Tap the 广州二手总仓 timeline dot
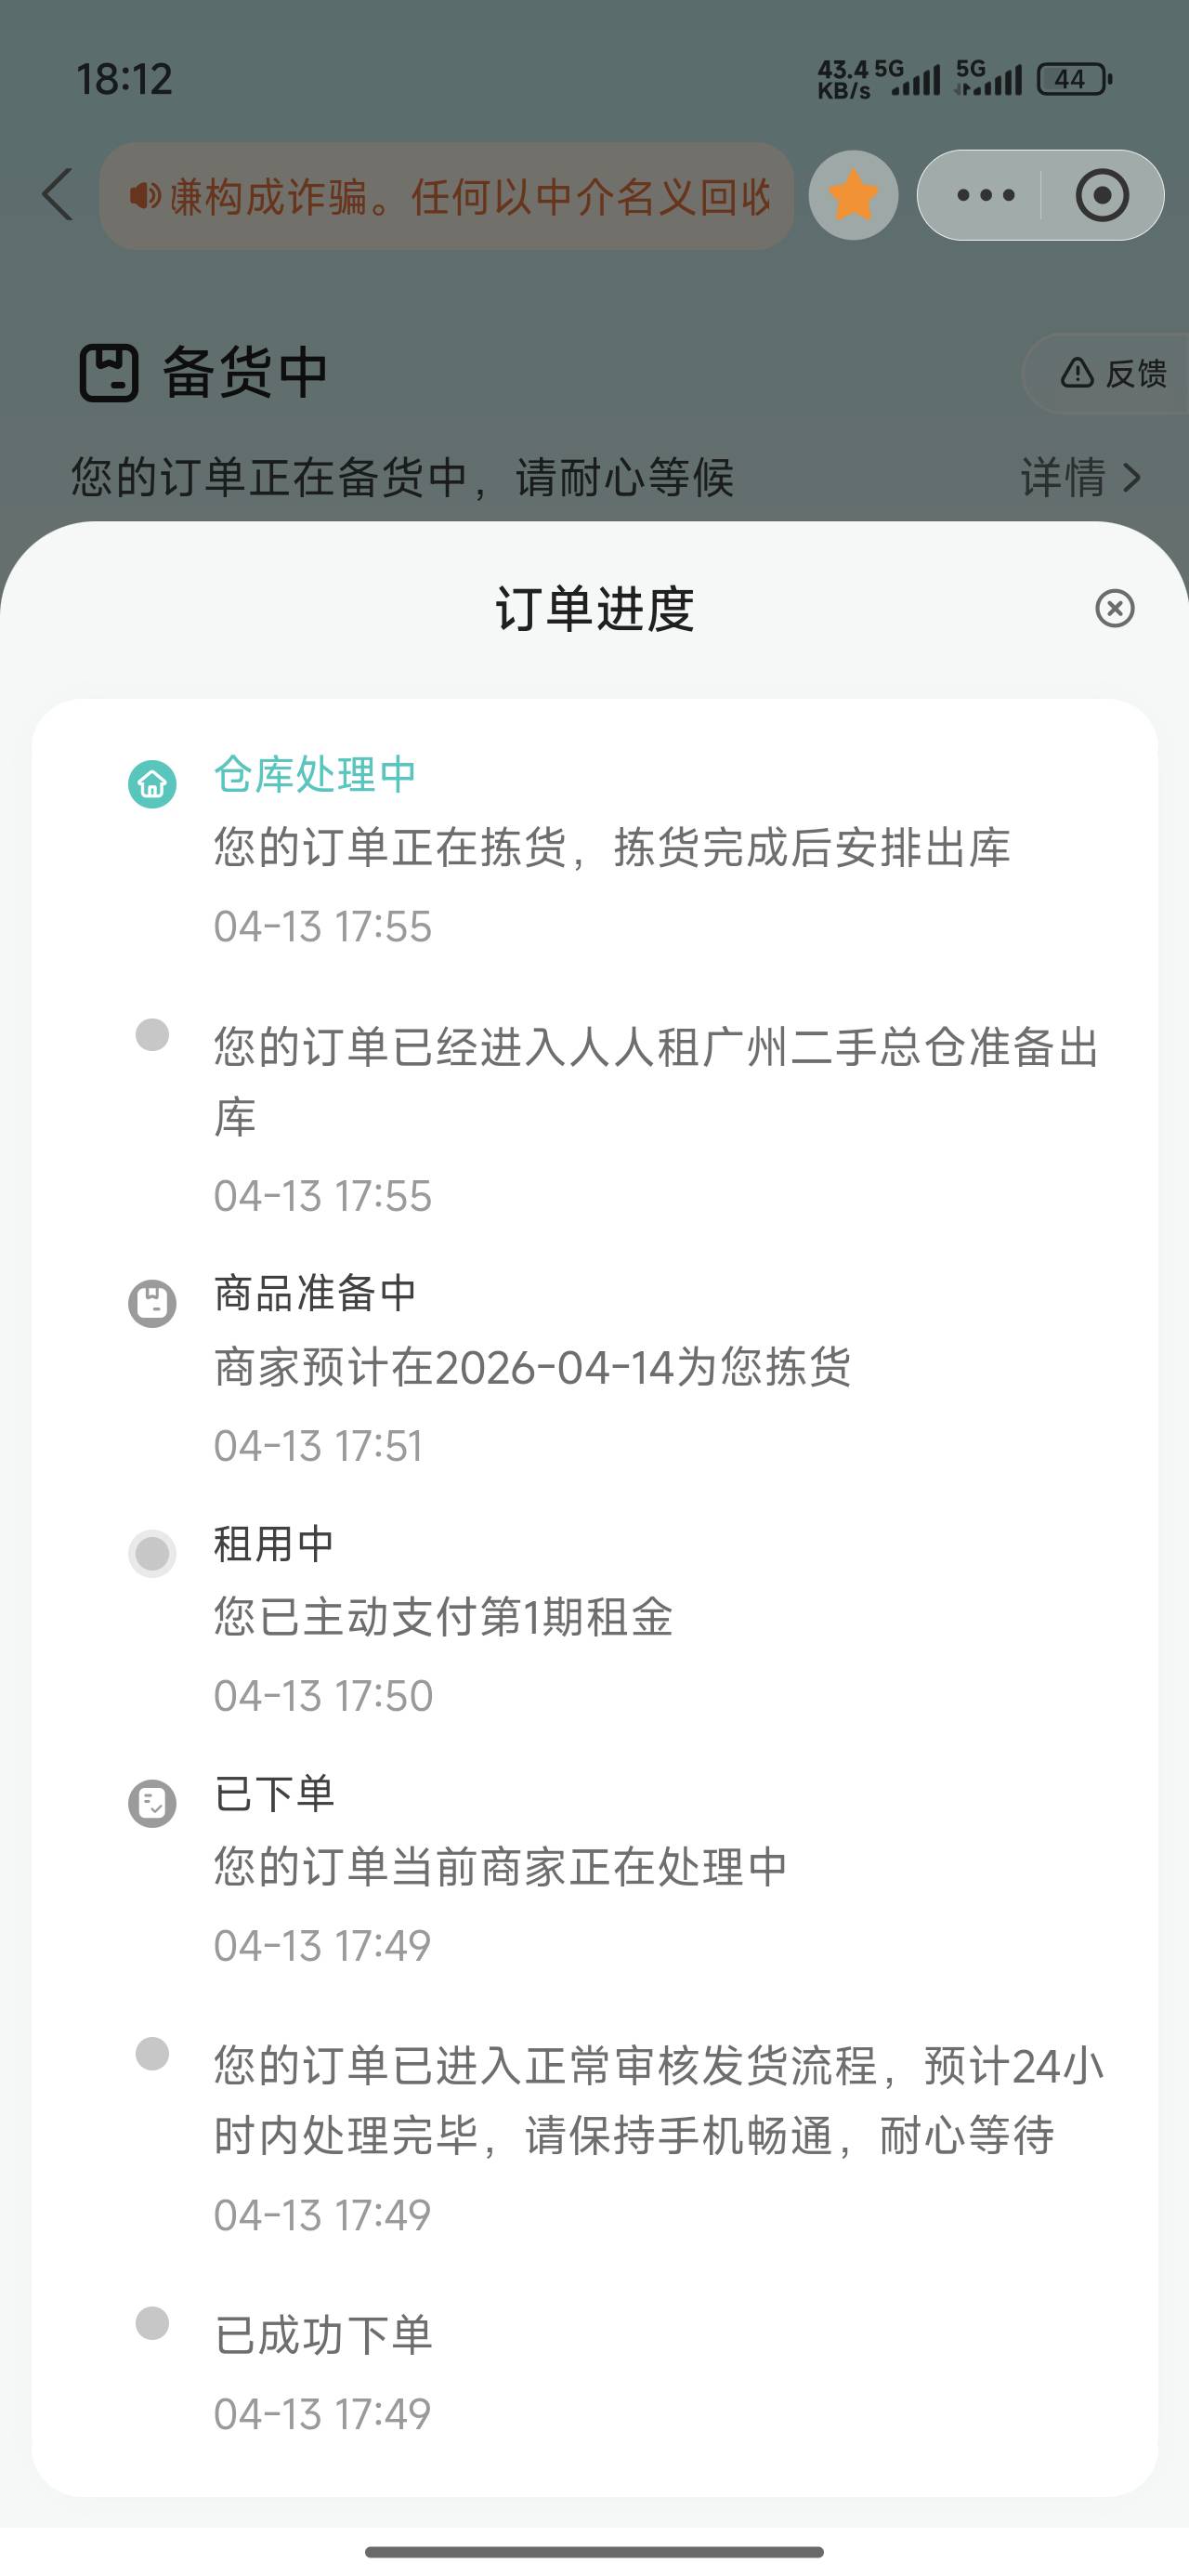 point(152,1035)
